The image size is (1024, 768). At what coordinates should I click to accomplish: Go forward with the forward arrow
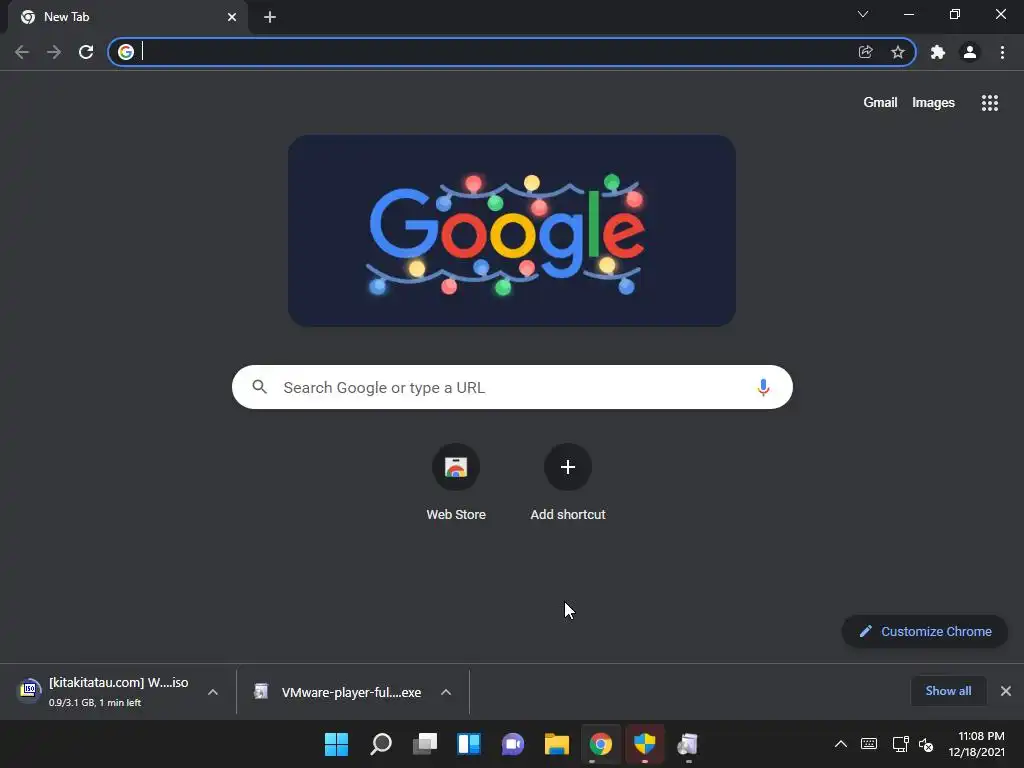pyautogui.click(x=54, y=52)
